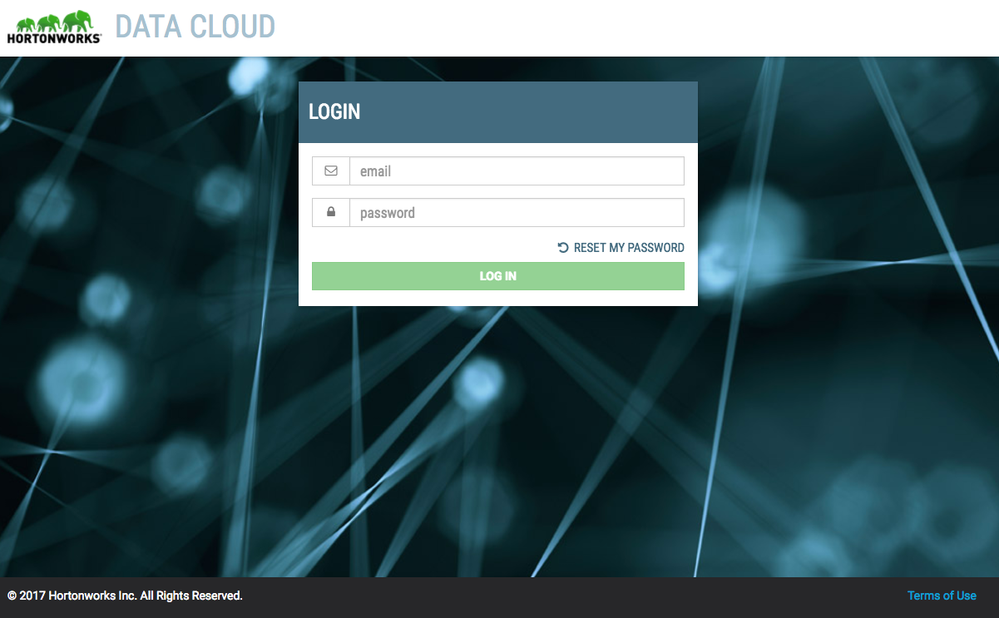
Task: Focus the email input field
Action: [517, 171]
